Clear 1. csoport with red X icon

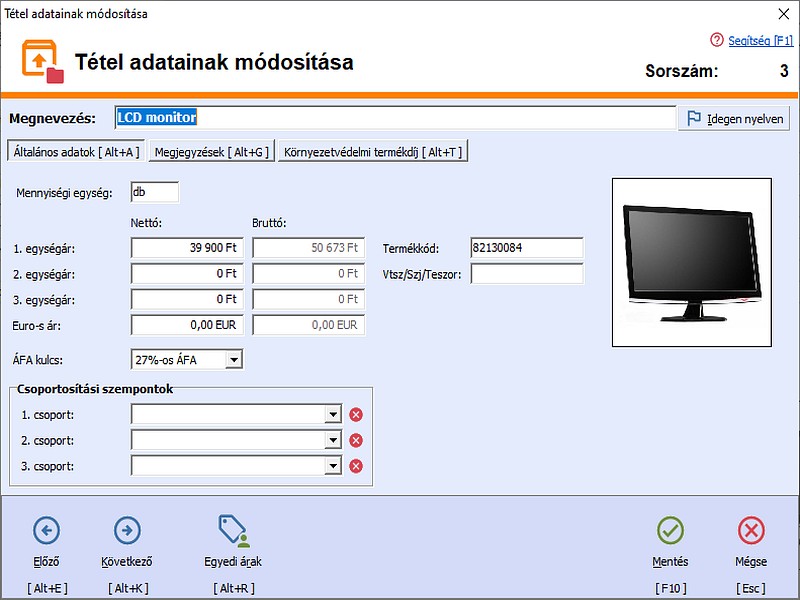(x=355, y=415)
